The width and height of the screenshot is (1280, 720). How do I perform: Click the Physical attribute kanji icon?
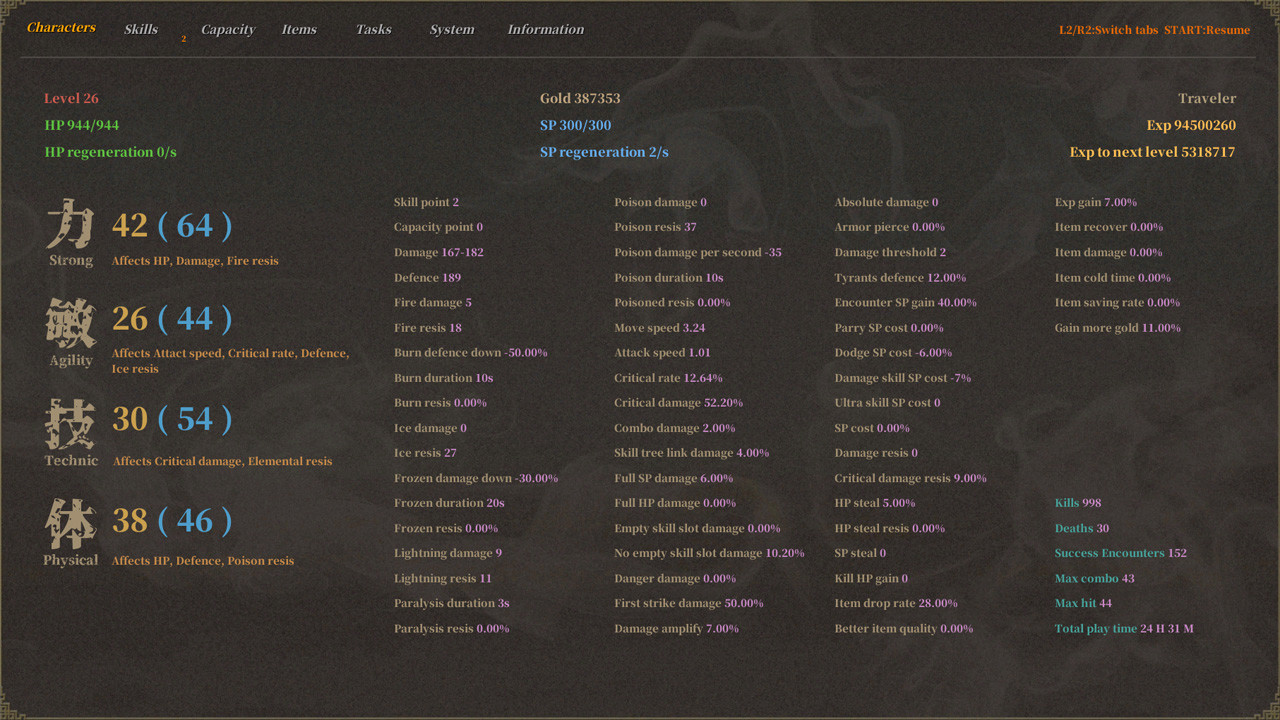[x=70, y=524]
